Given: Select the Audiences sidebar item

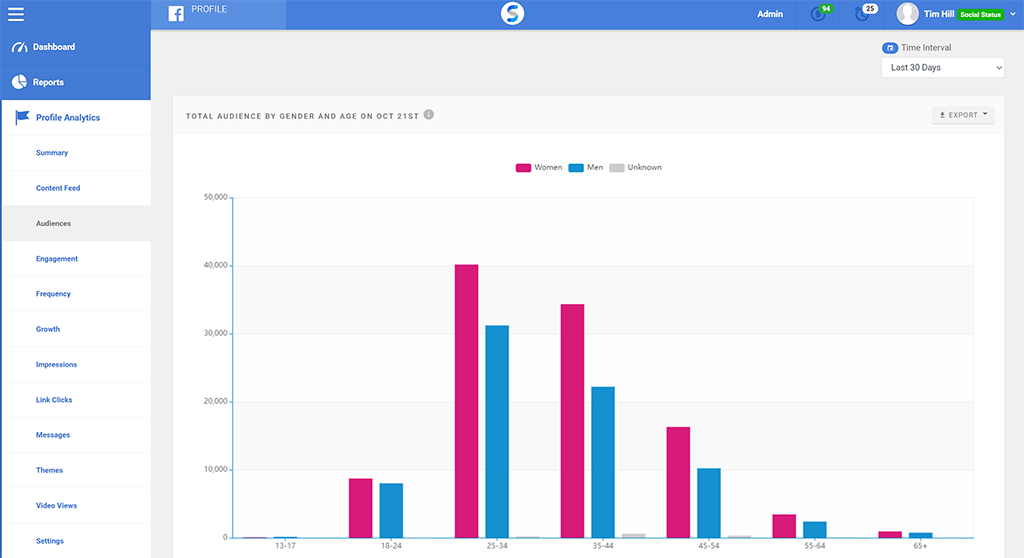Looking at the screenshot, I should coord(76,223).
